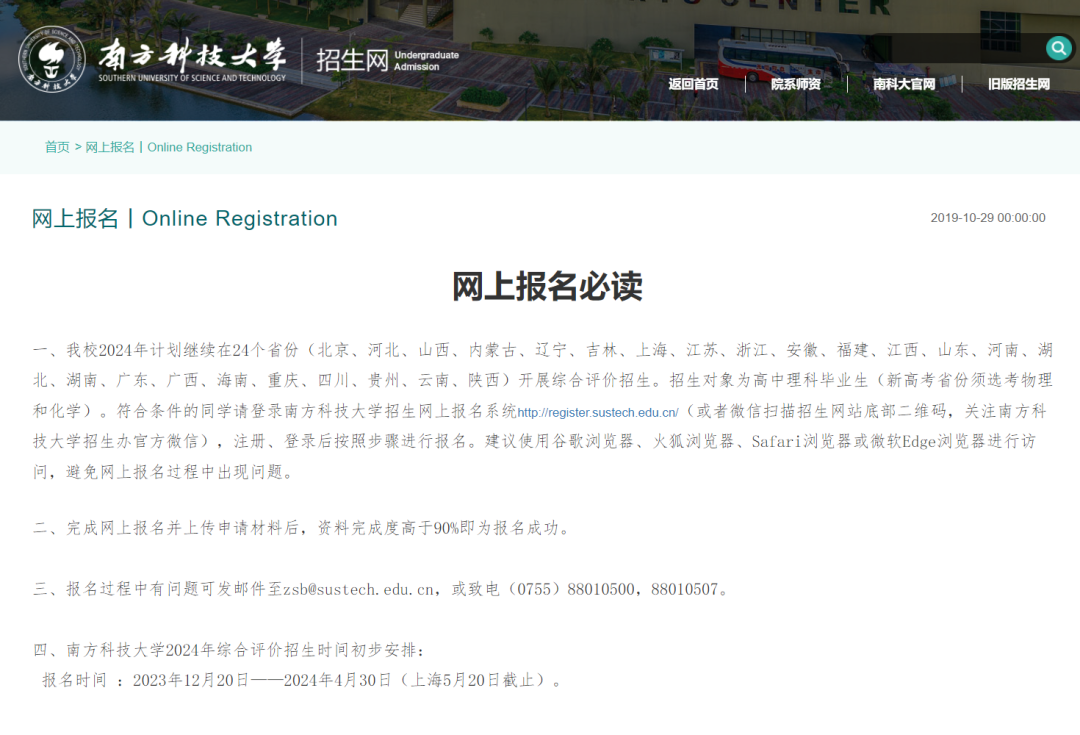Viewport: 1080px width, 735px height.
Task: Click the 网上报名 | Online Registration breadcrumb
Action: click(169, 147)
